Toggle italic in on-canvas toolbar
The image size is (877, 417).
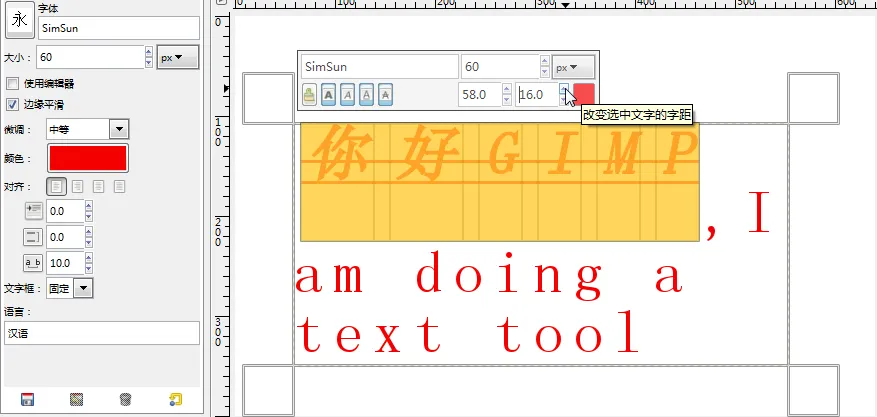pyautogui.click(x=347, y=94)
